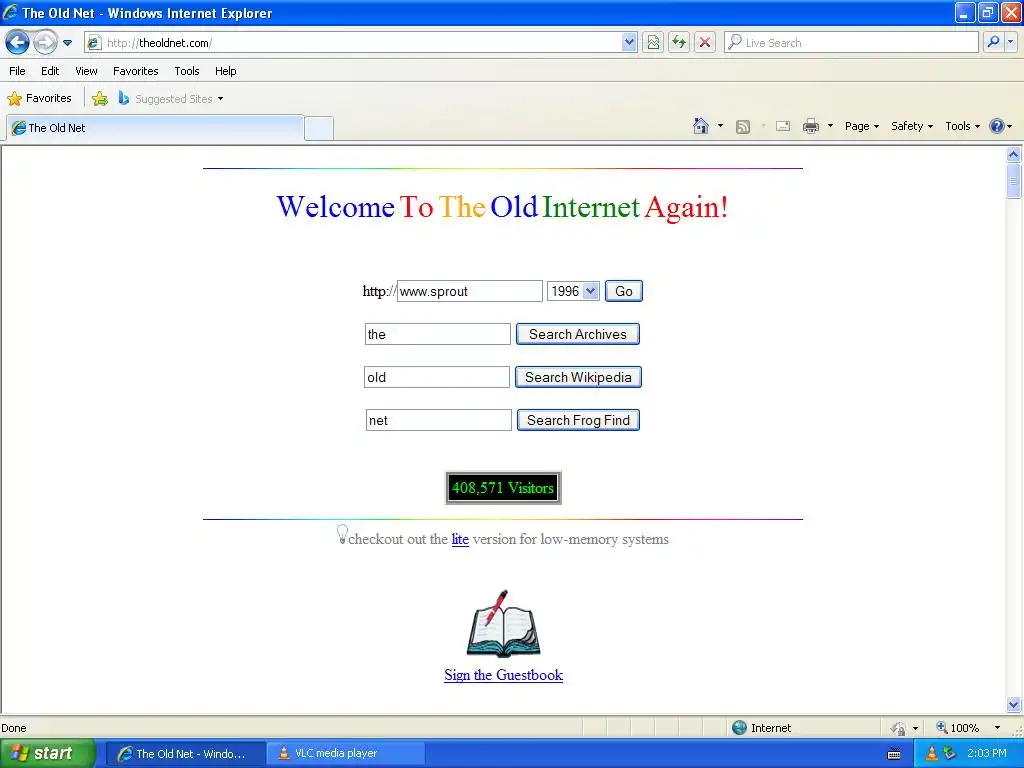Click the Welcome To The Old Internet heading
Image resolution: width=1024 pixels, height=768 pixels.
point(502,207)
